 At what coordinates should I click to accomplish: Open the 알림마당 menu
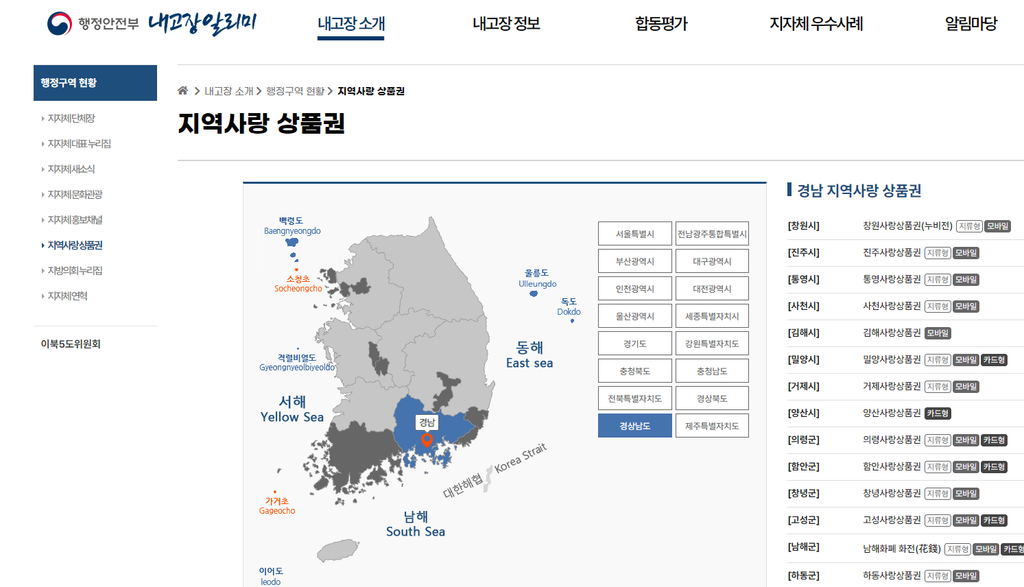(x=971, y=24)
